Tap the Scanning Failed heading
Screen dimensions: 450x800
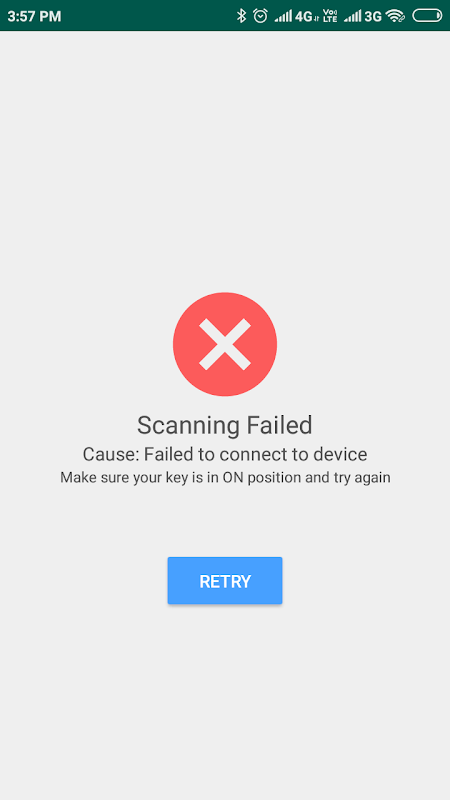pyautogui.click(x=225, y=426)
